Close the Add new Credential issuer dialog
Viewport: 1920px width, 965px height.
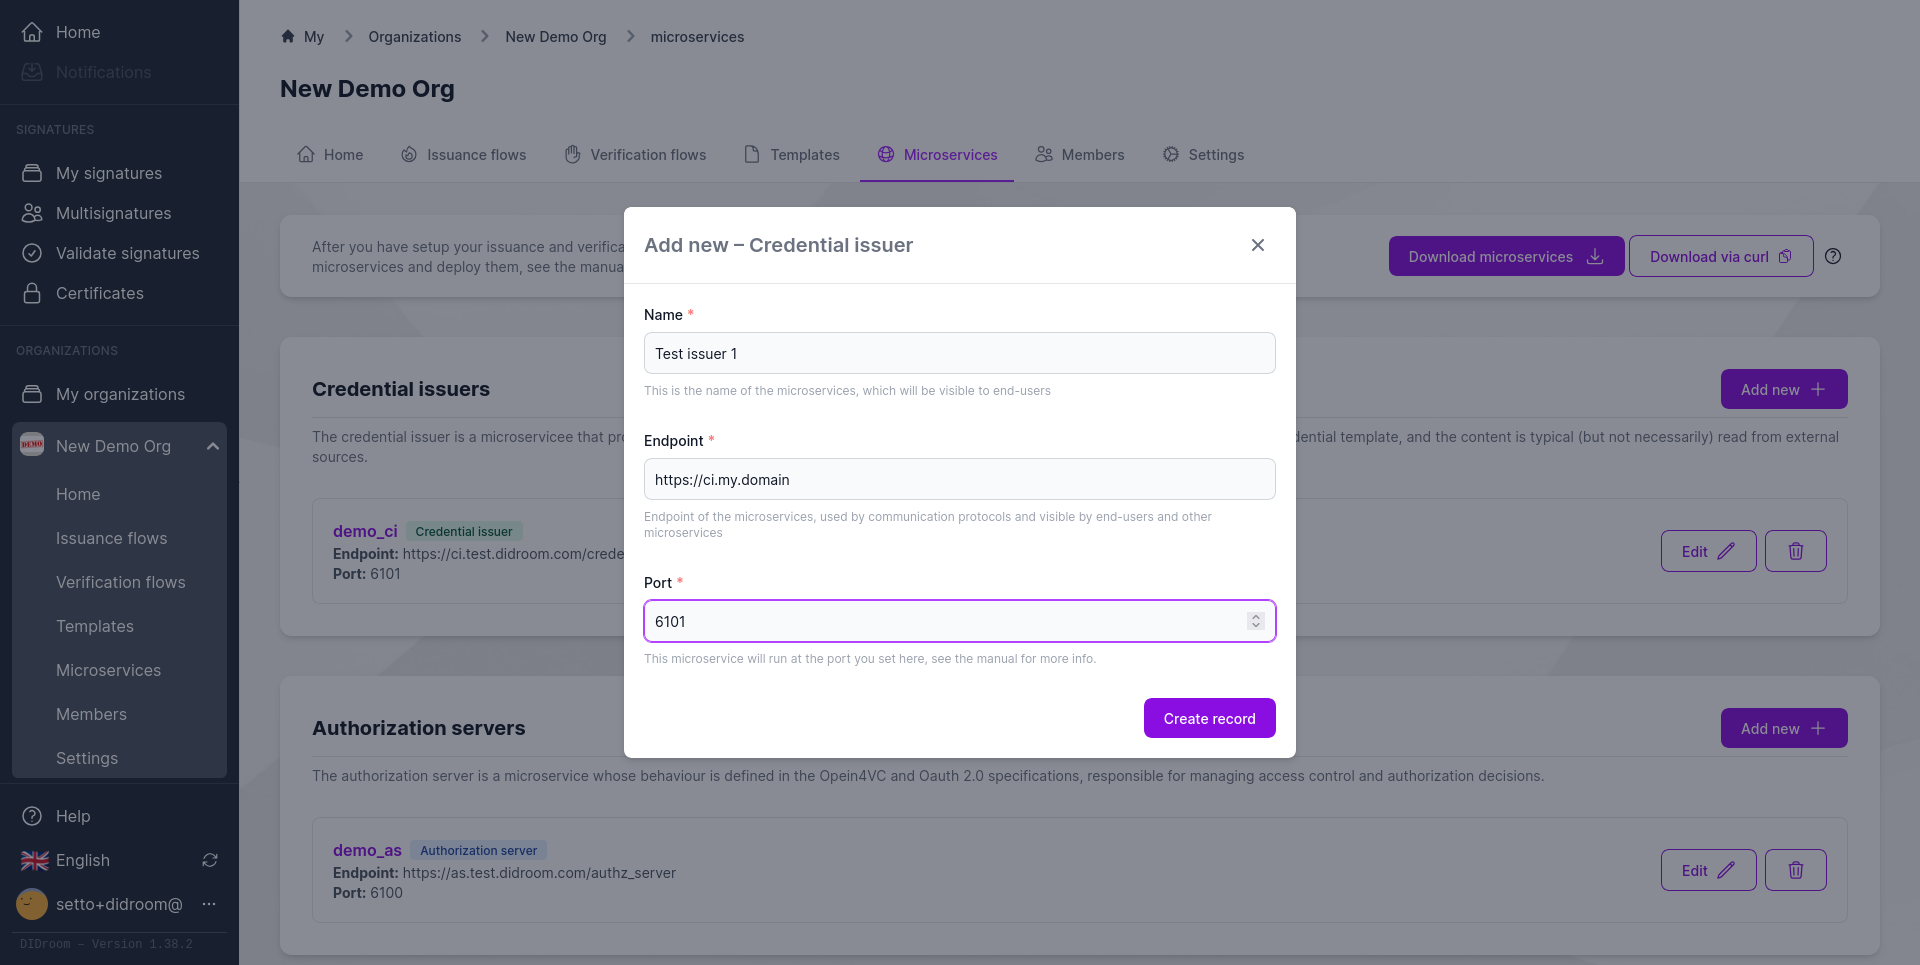point(1257,245)
